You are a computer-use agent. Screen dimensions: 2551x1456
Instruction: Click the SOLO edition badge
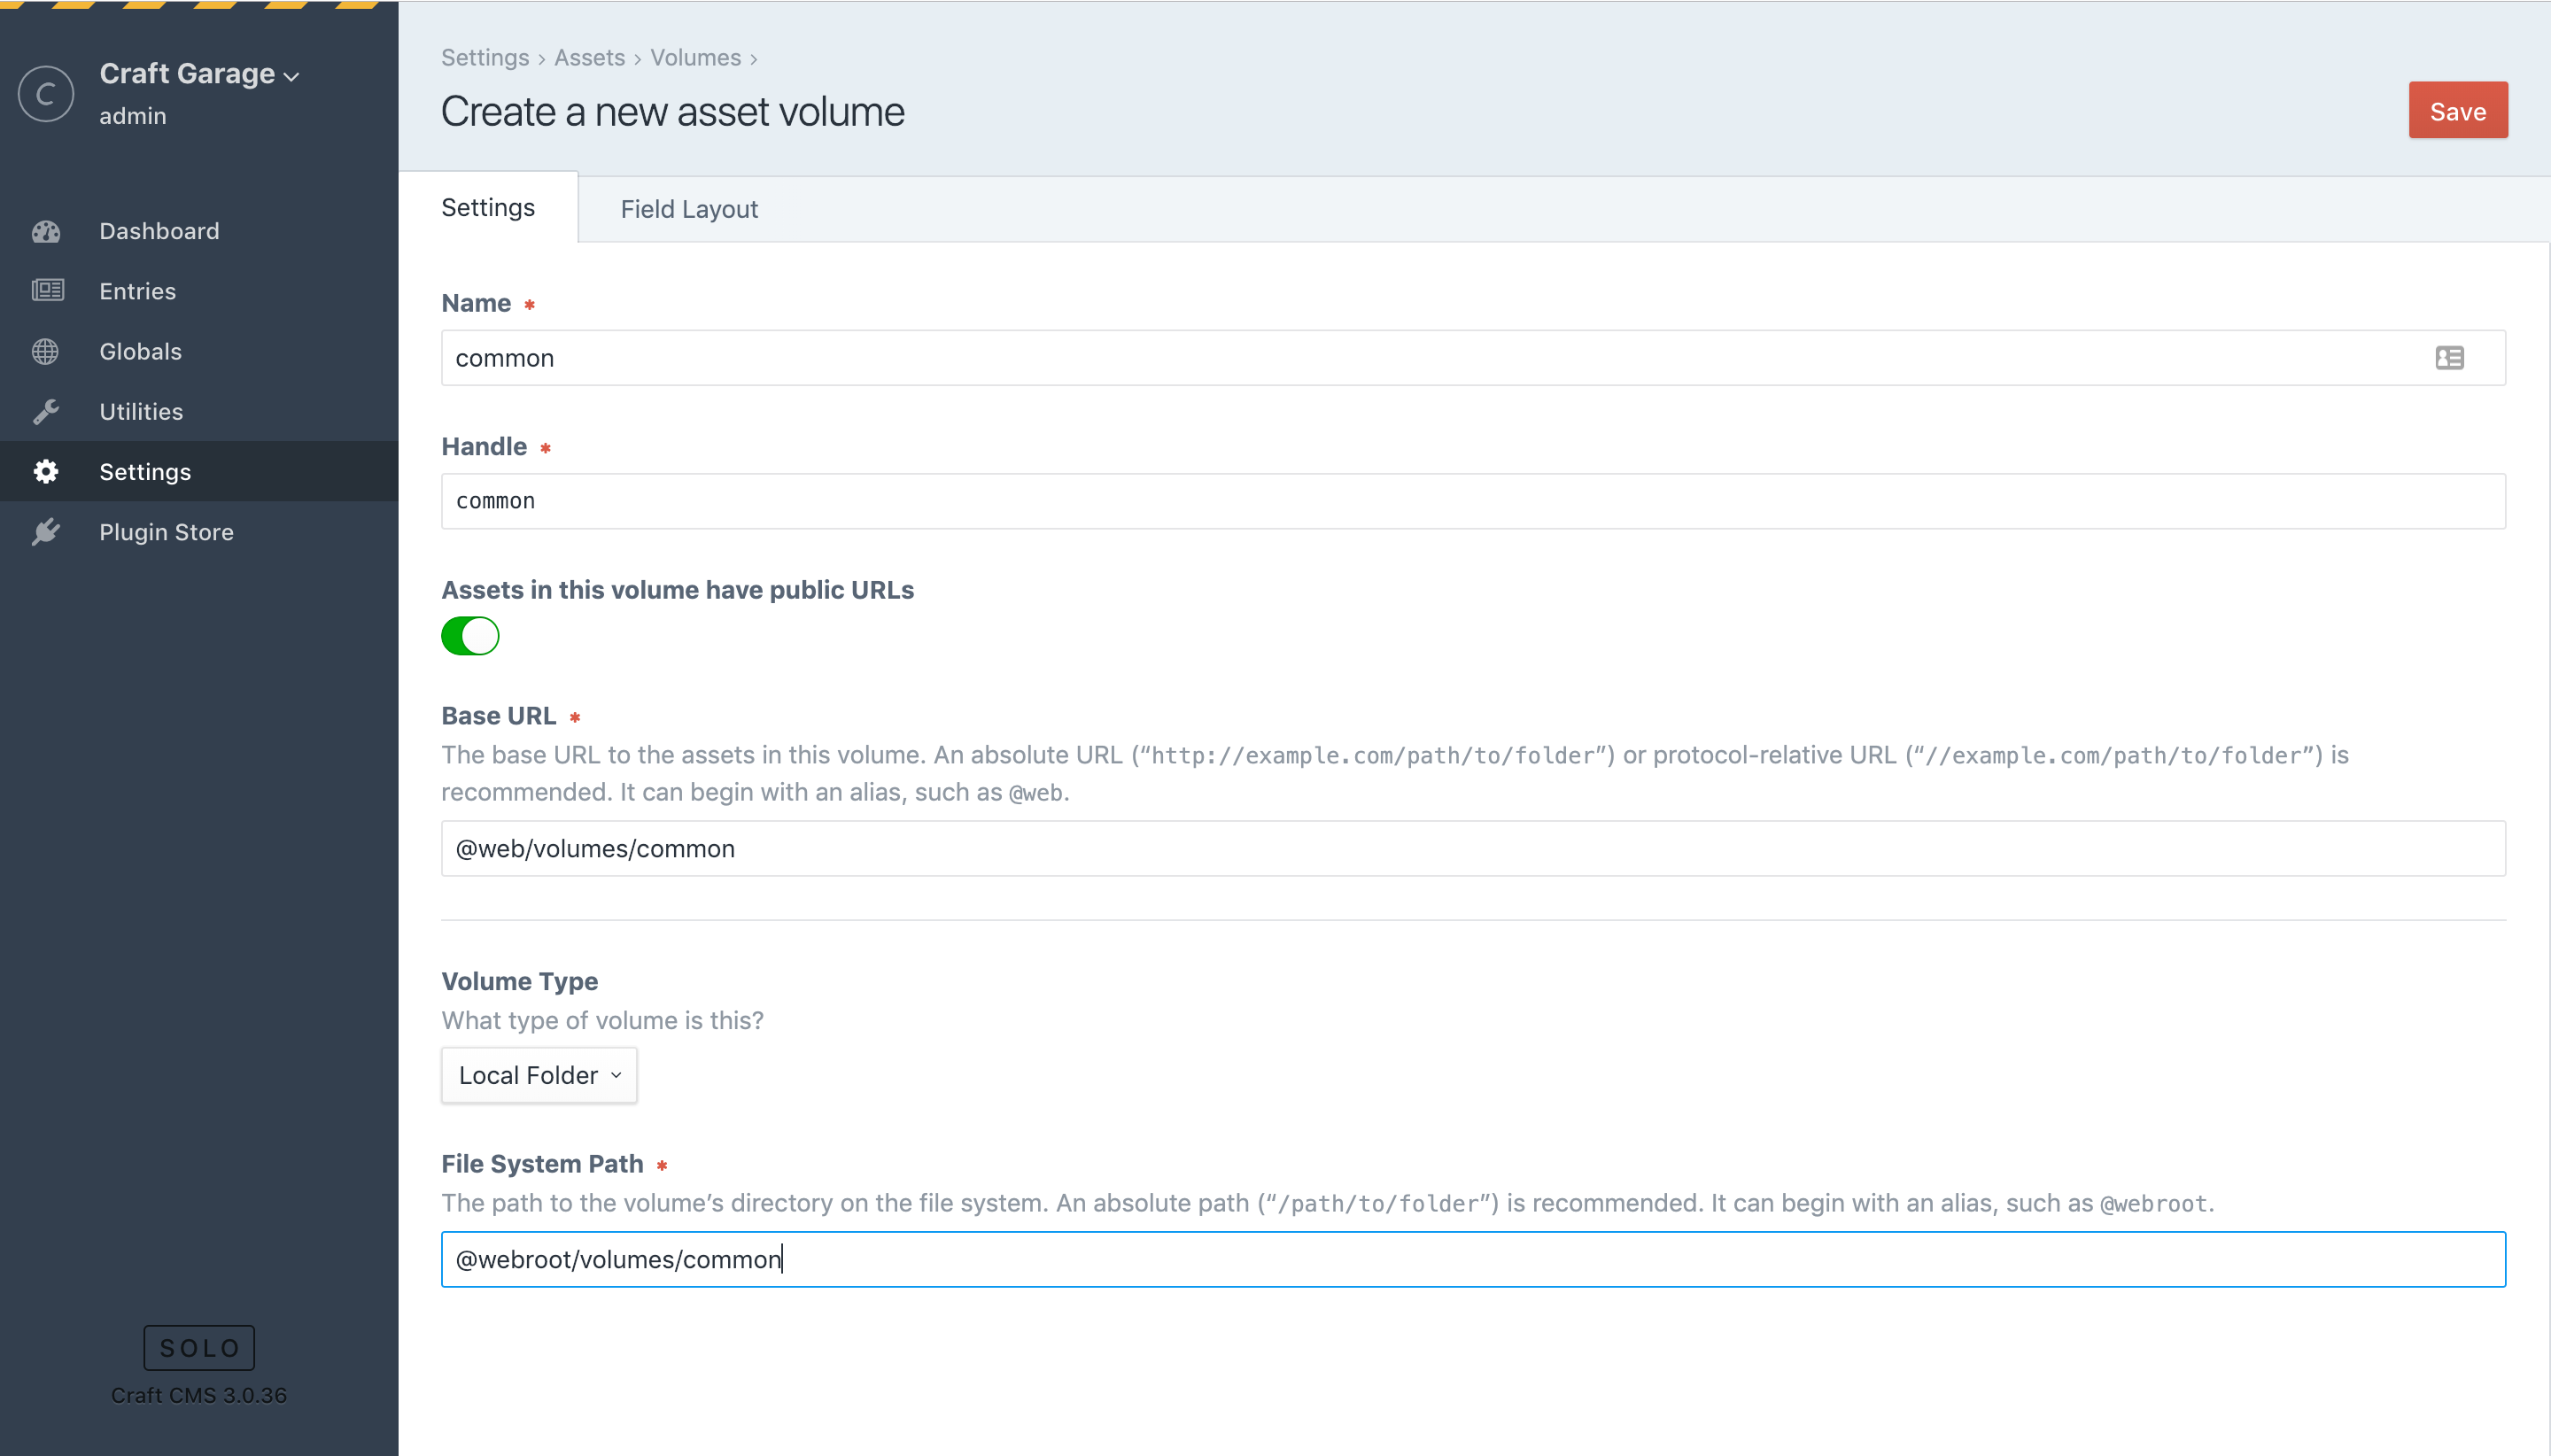199,1348
